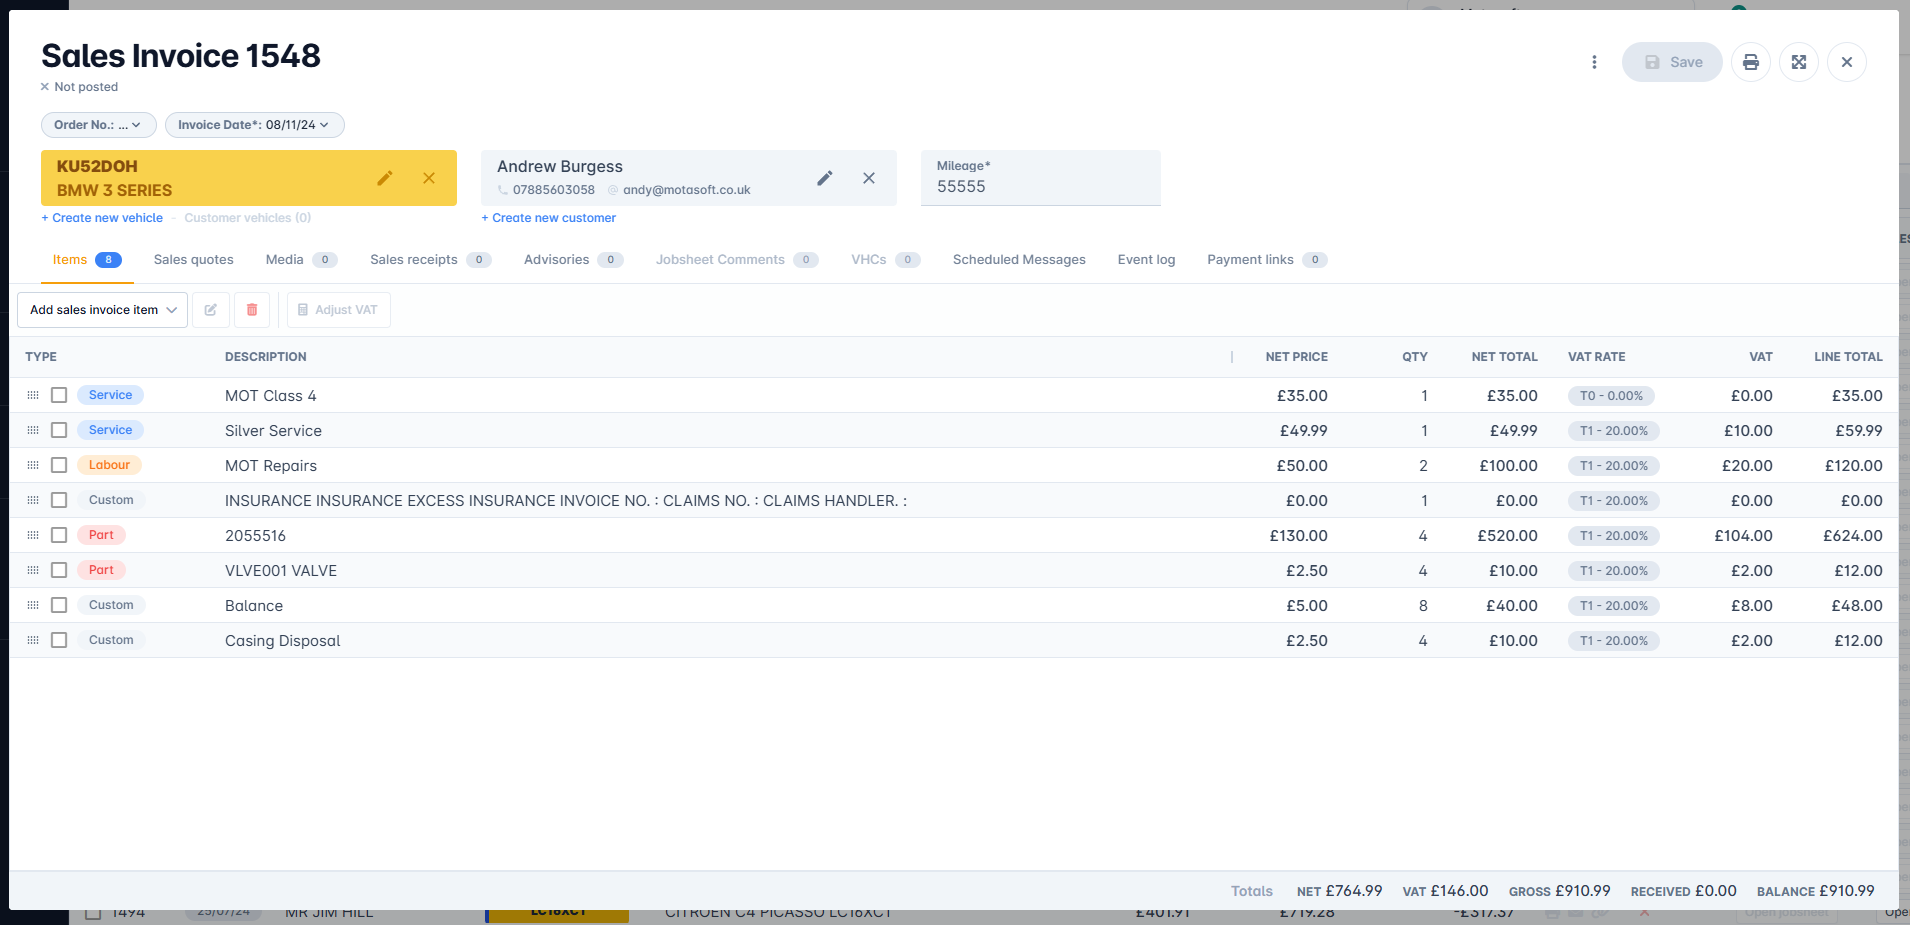Open the Invoice Date picker dropdown
Image resolution: width=1910 pixels, height=925 pixels.
254,125
